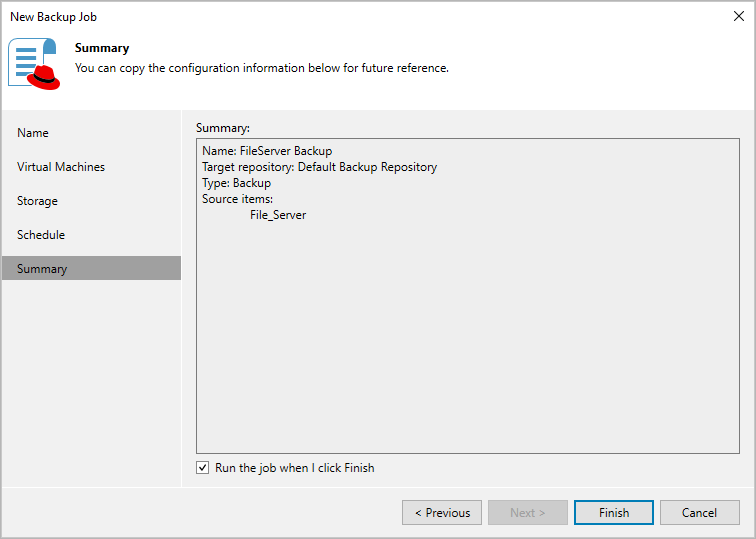This screenshot has height=539, width=756.
Task: Click Finish to create the job
Action: 614,512
